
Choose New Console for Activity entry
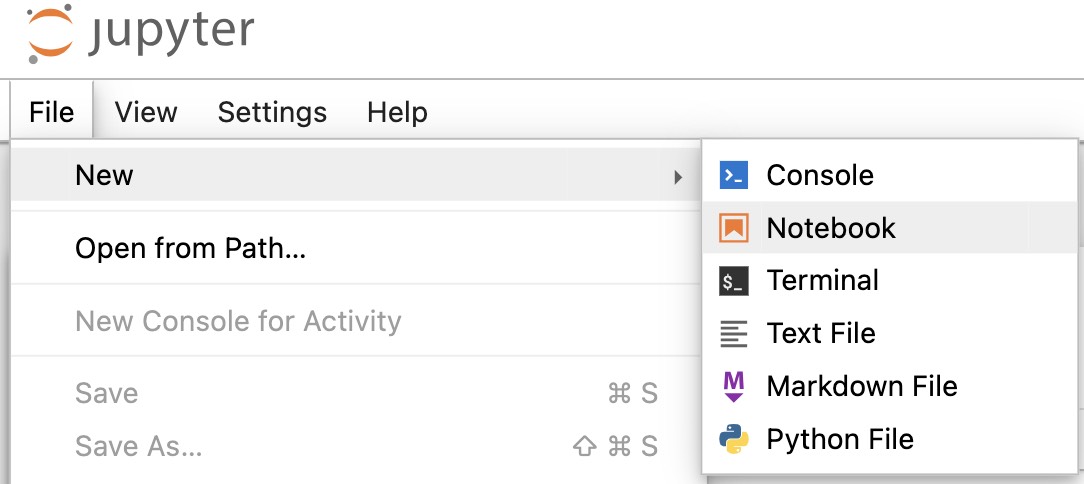tap(356, 321)
